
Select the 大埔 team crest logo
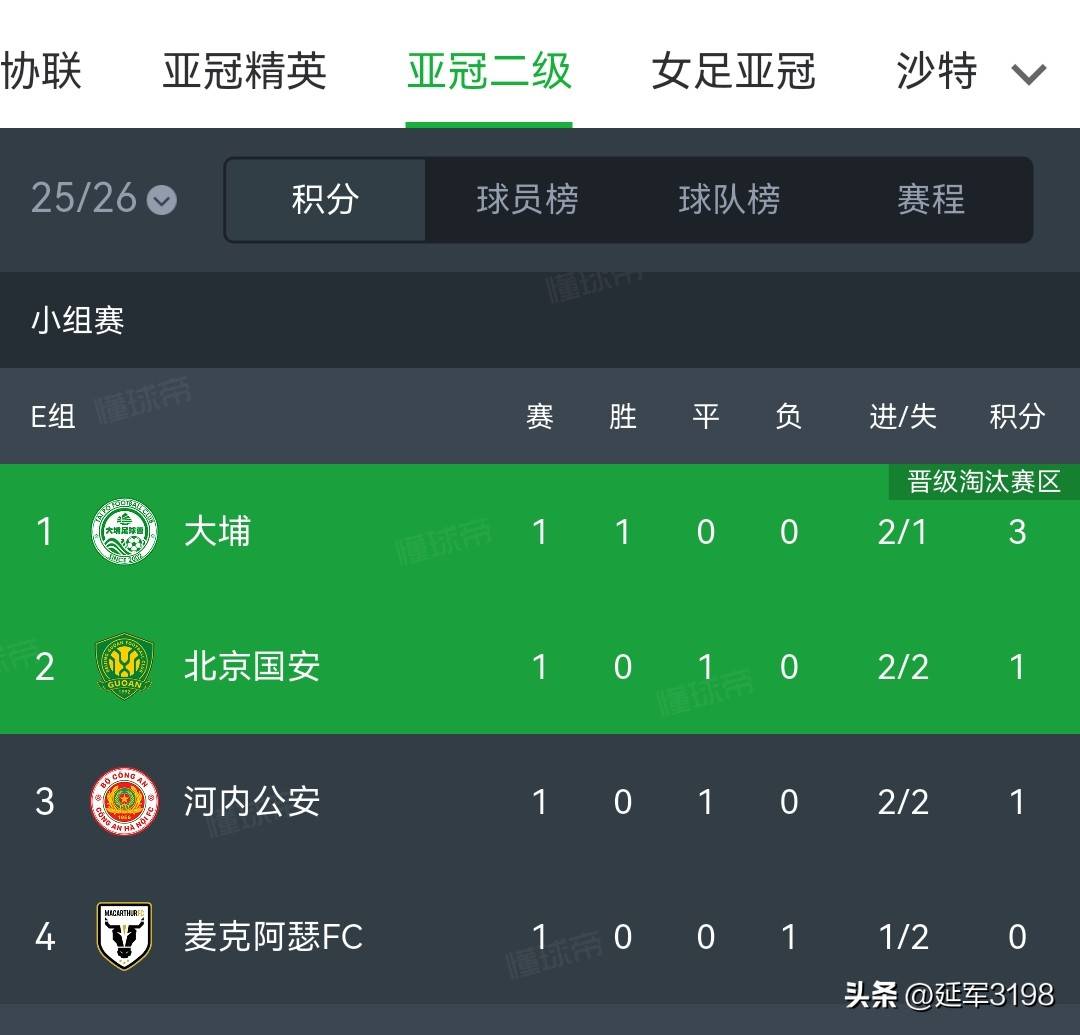pyautogui.click(x=125, y=532)
